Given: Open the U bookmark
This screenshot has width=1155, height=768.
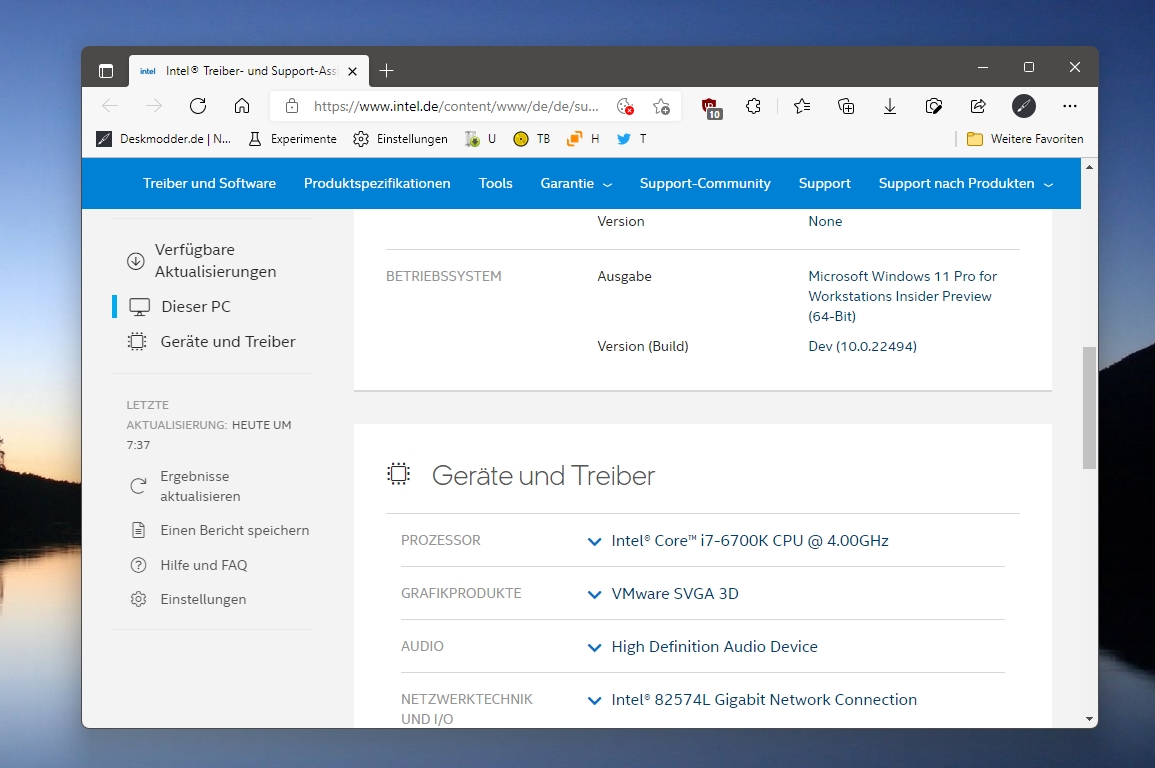Looking at the screenshot, I should (x=480, y=138).
